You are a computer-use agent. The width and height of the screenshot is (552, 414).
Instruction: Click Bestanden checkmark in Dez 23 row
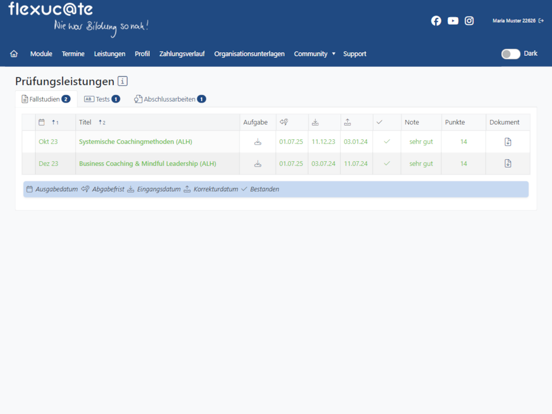387,163
